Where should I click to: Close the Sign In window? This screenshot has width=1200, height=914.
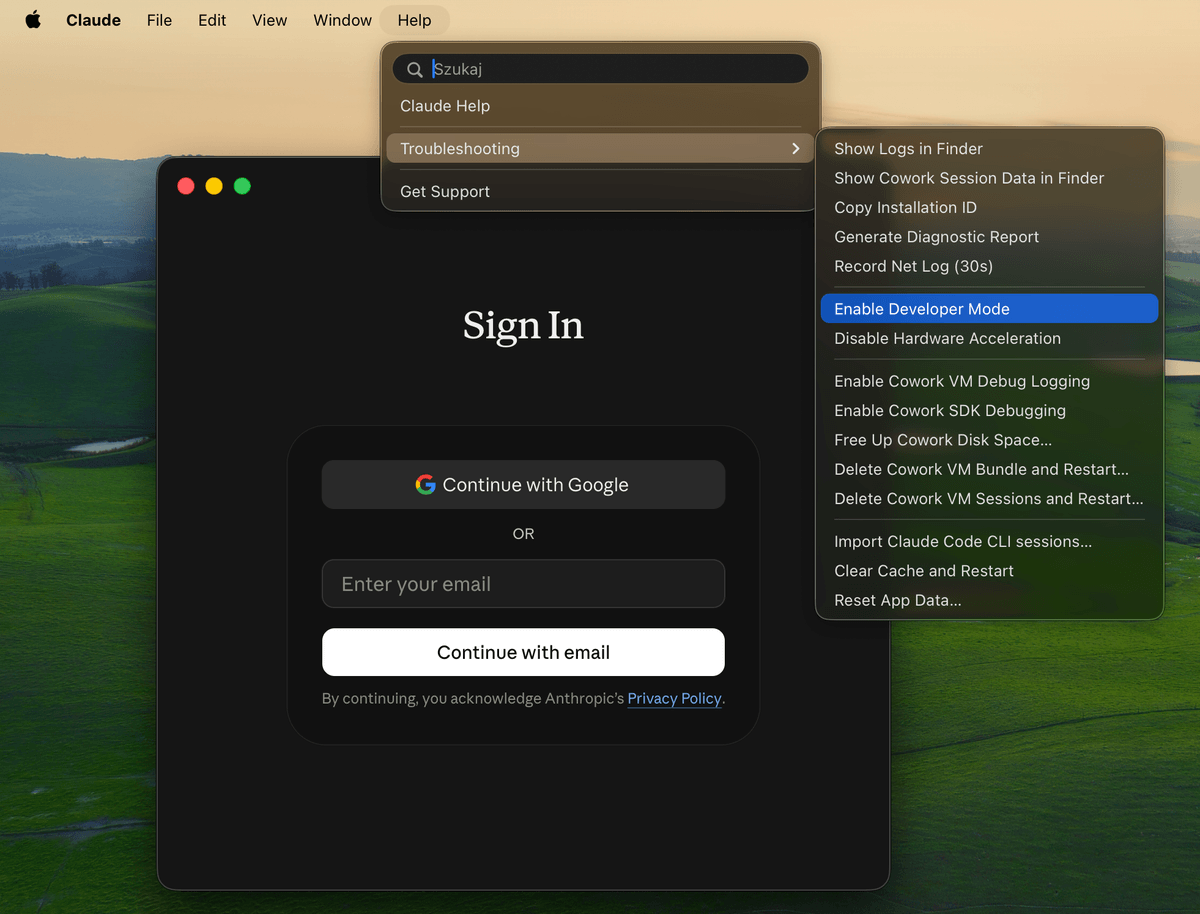click(x=186, y=186)
